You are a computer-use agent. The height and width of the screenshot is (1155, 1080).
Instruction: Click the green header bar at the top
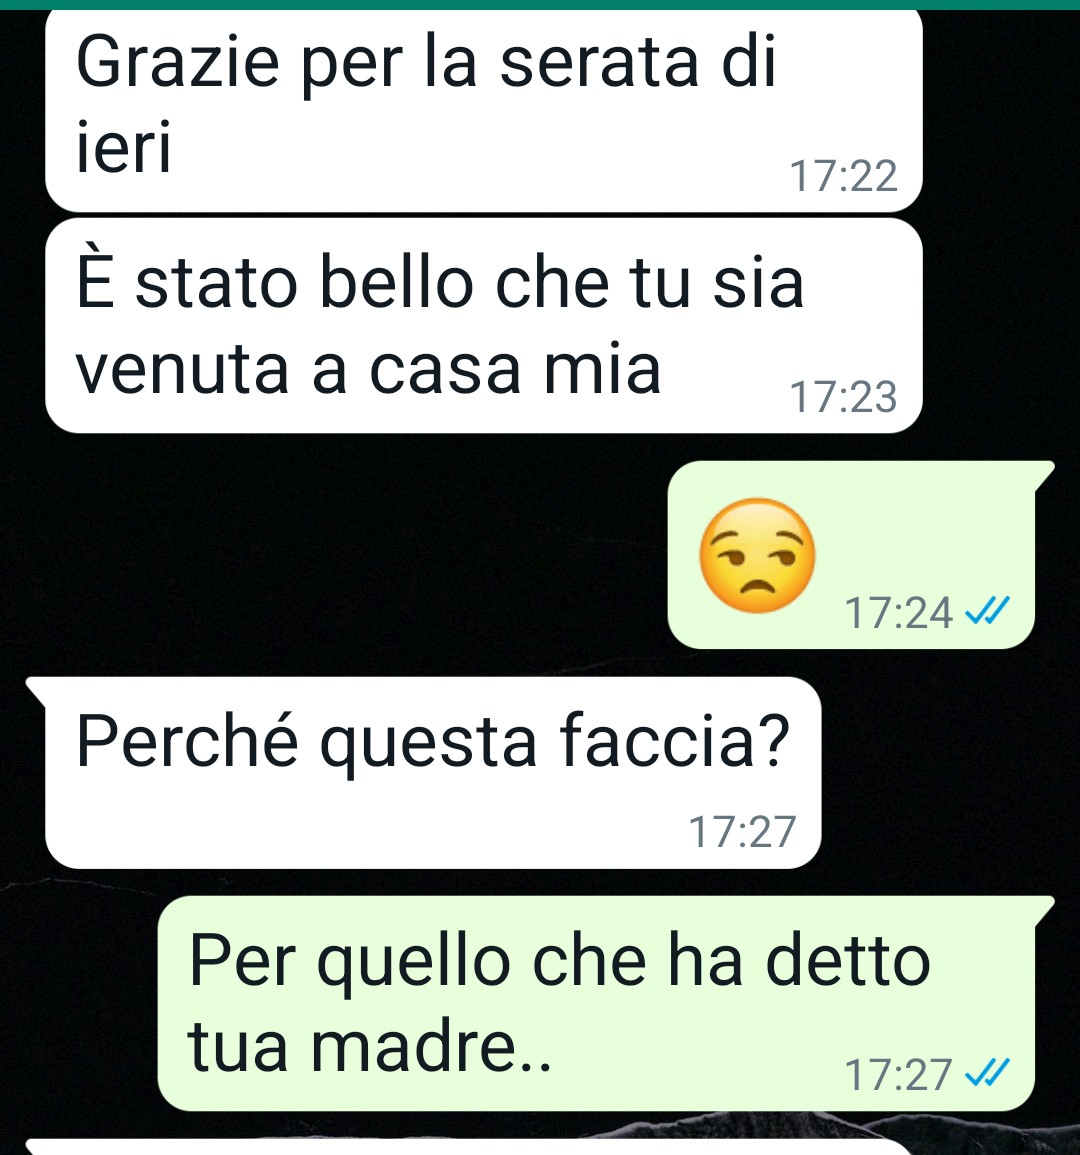[x=540, y=4]
